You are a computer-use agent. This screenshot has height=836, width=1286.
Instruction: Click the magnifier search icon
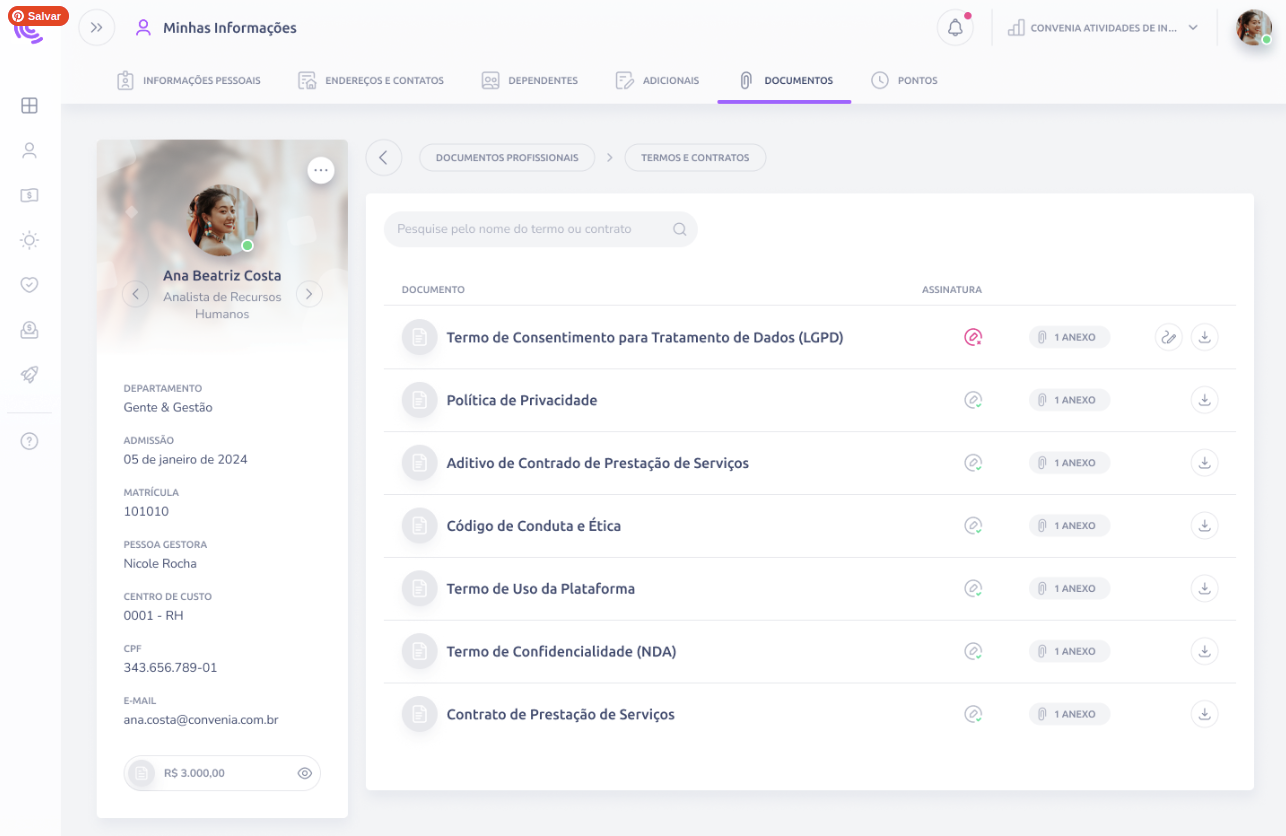(680, 229)
